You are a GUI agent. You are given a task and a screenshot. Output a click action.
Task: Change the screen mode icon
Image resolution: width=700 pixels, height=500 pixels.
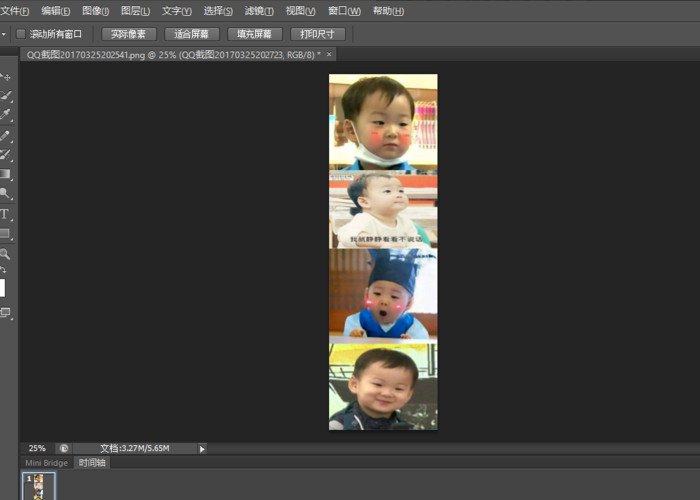tap(5, 312)
